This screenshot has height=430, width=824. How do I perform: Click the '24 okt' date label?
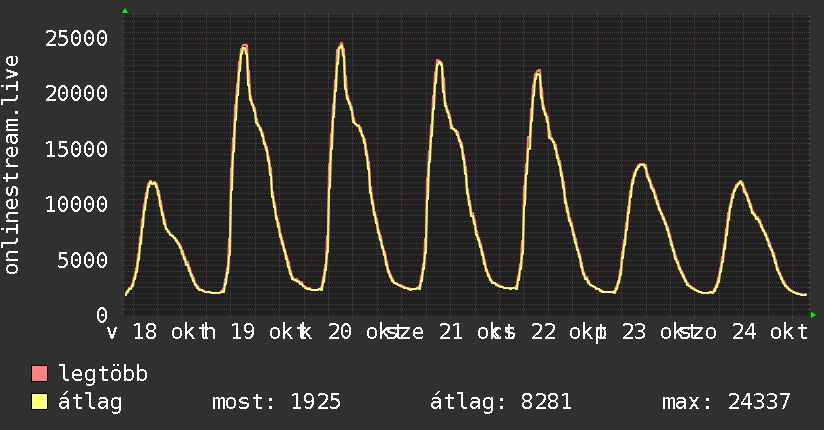[770, 332]
